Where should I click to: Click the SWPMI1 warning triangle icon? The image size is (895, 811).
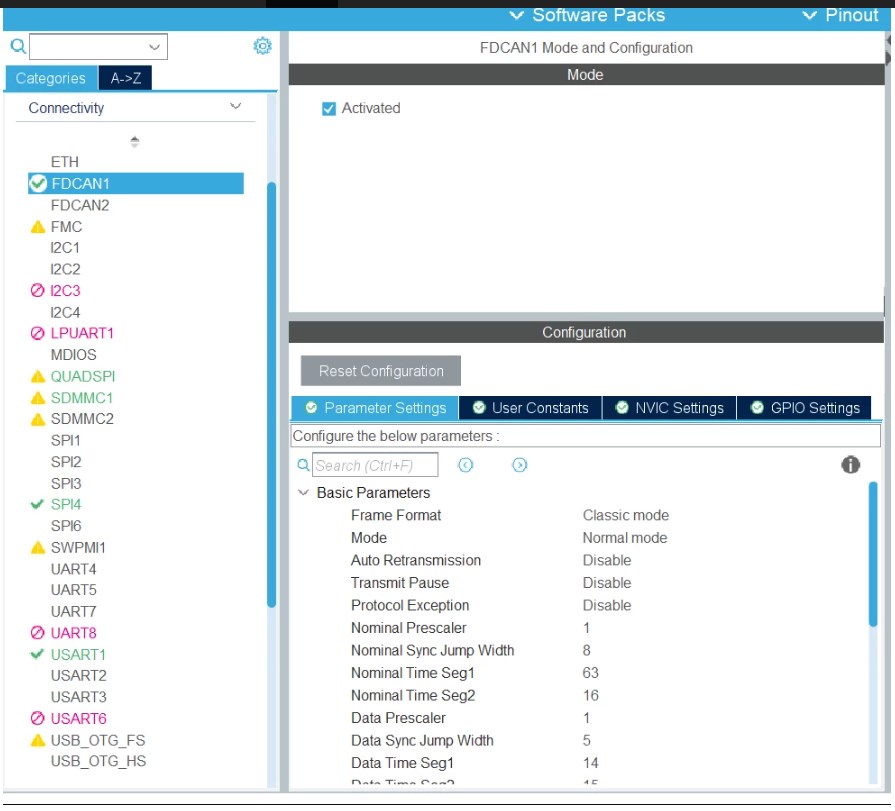(x=38, y=548)
